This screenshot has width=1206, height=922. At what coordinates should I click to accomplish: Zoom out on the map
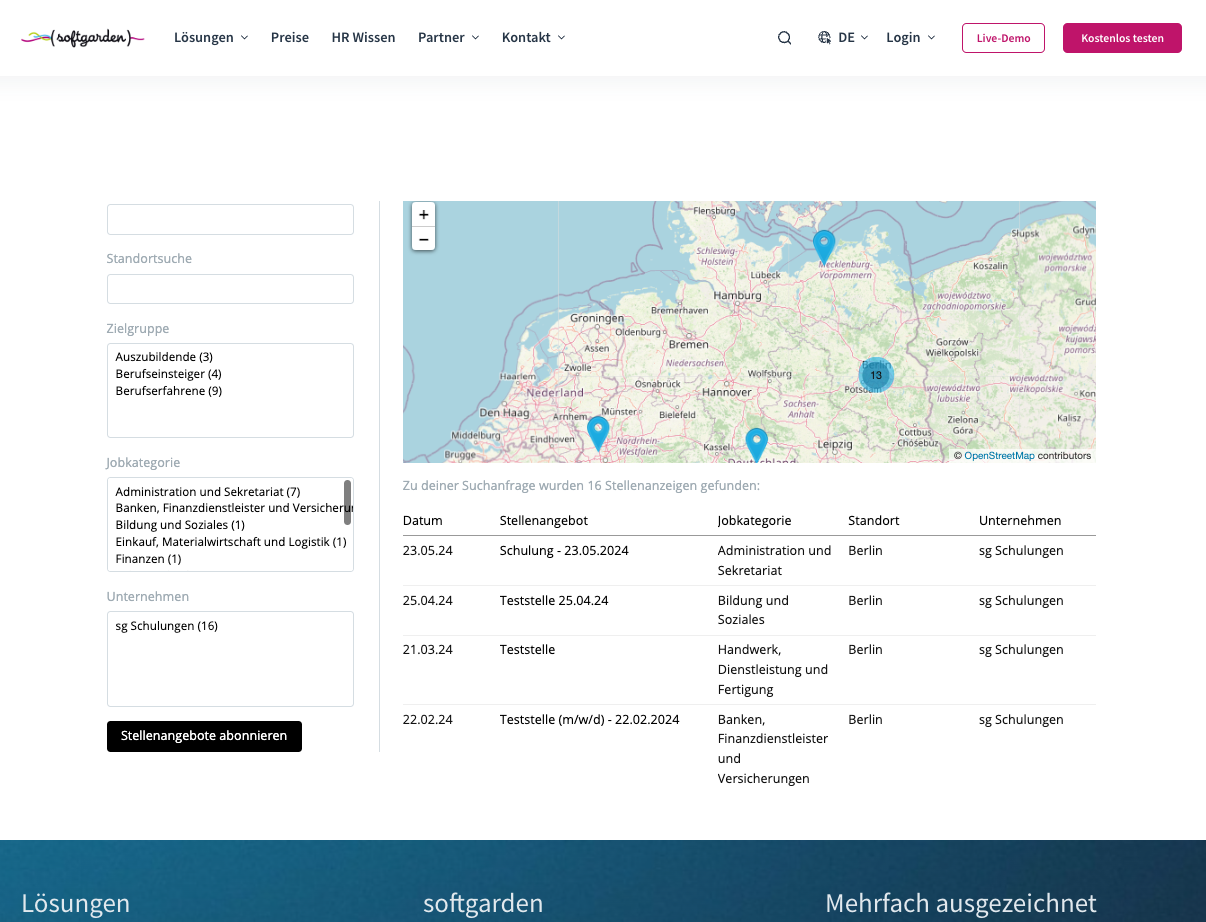tap(424, 239)
